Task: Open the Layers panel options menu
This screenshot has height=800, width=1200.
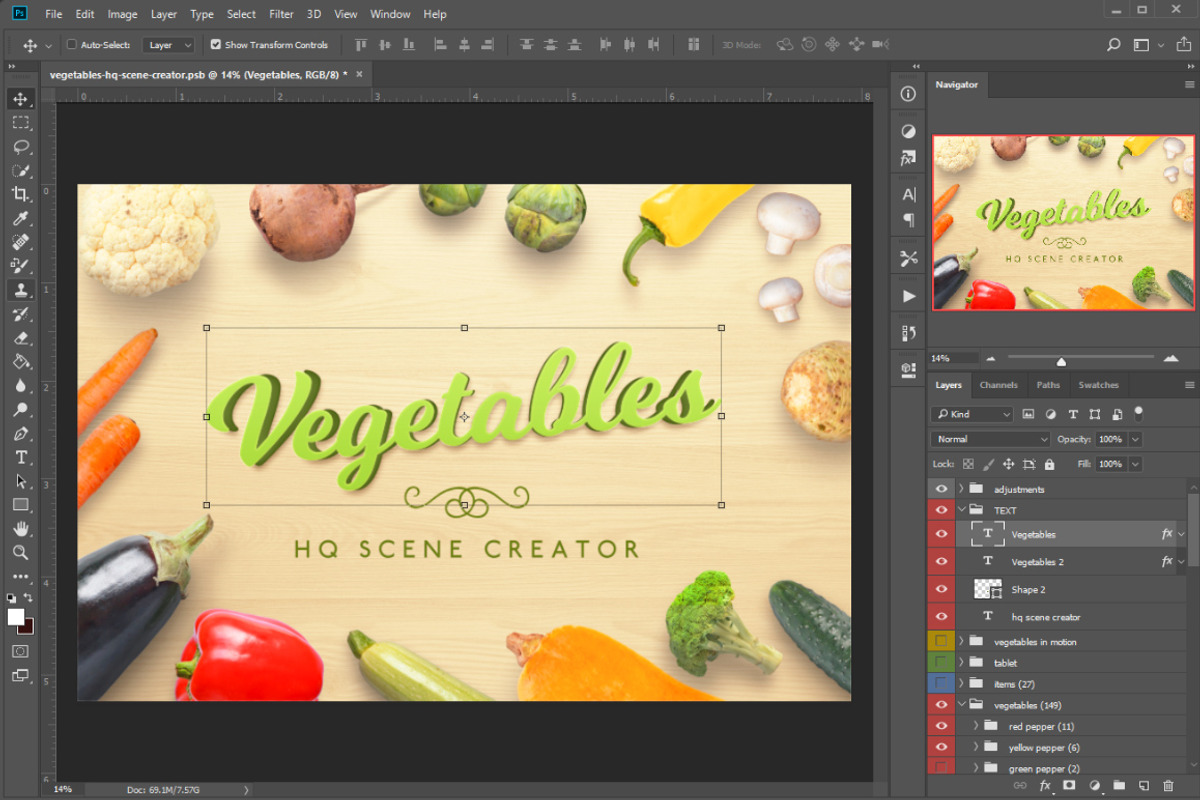Action: (x=1189, y=385)
